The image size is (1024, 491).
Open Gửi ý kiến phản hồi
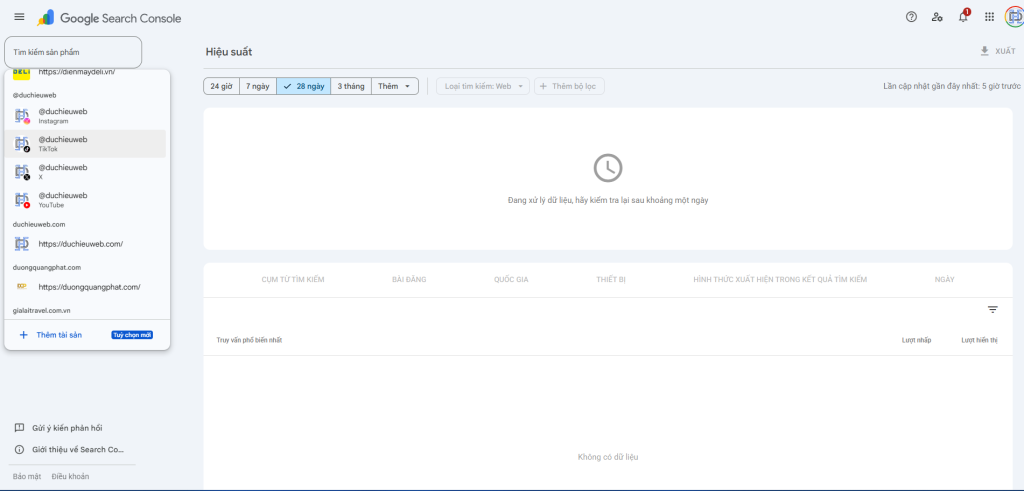coord(67,428)
